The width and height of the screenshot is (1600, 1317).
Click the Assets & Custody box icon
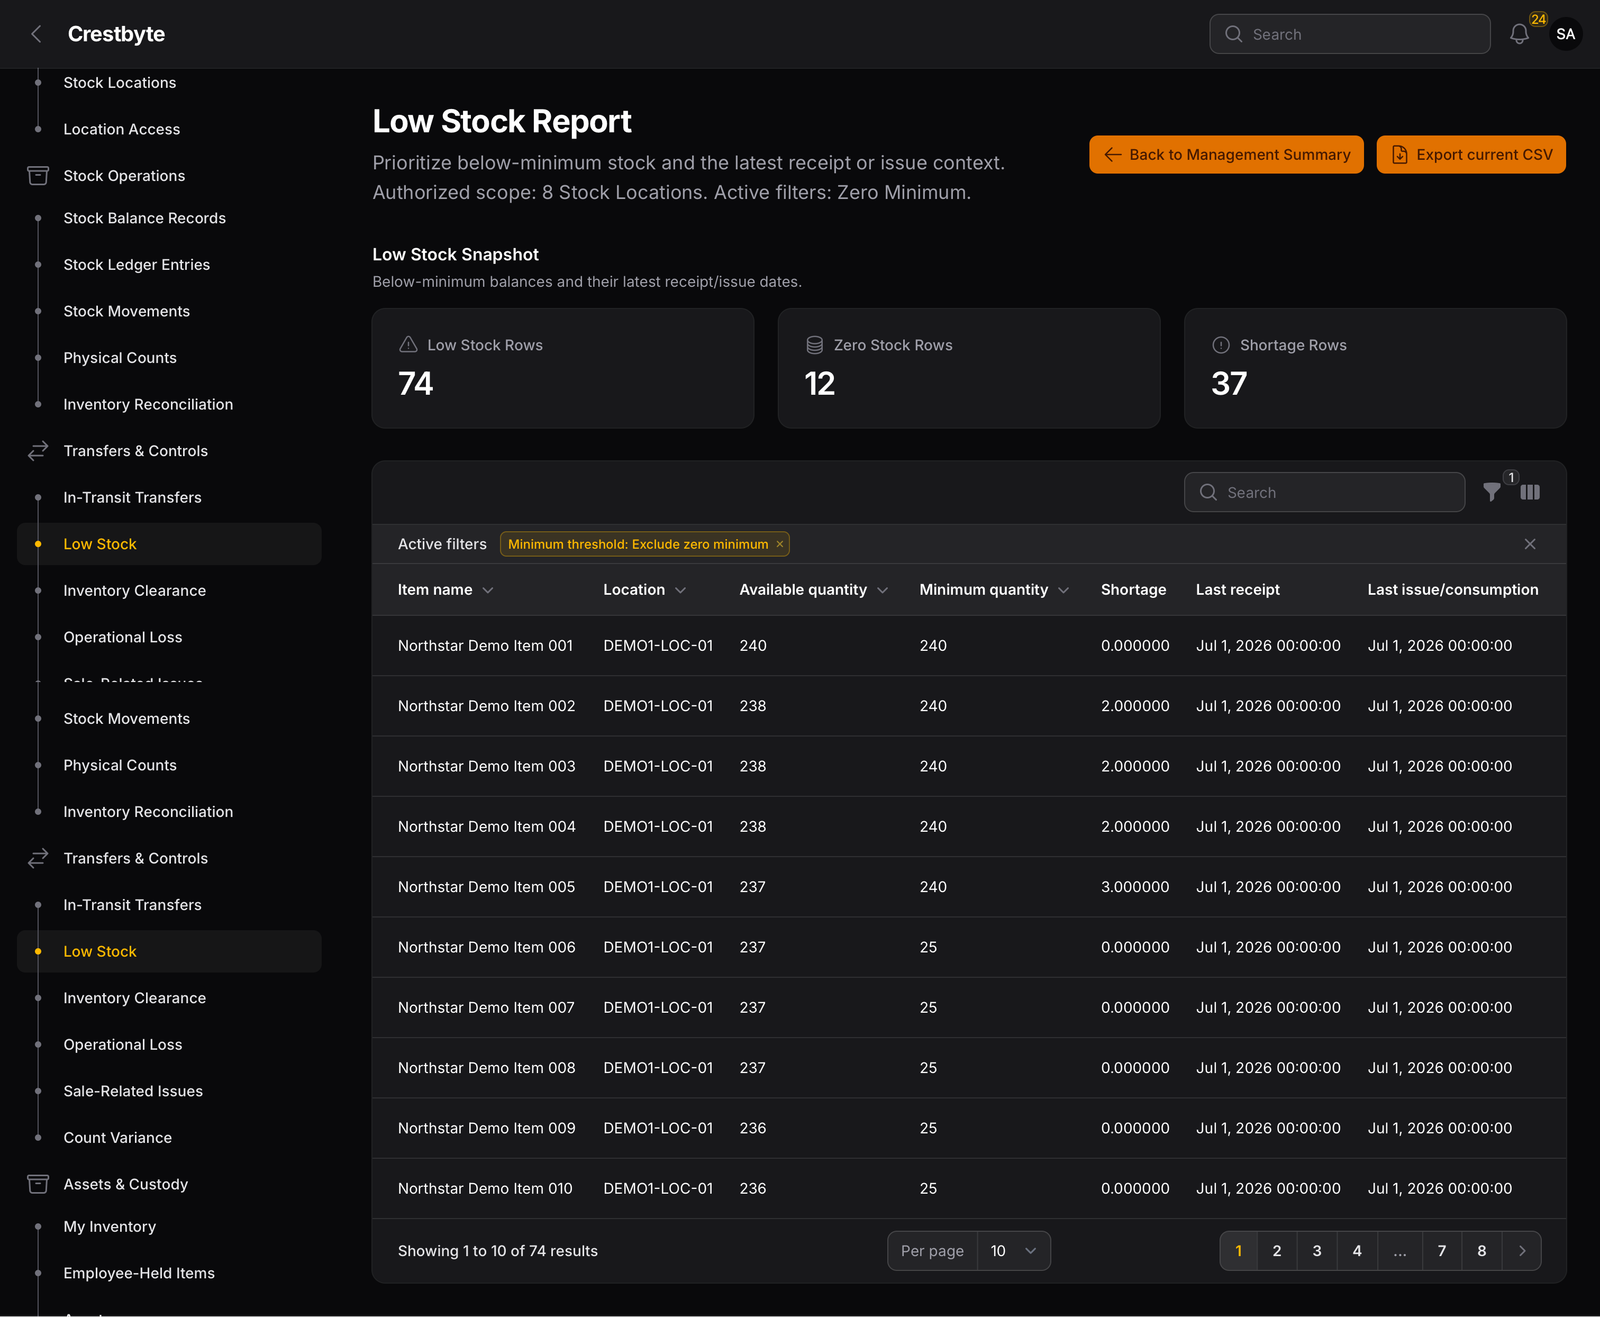click(x=38, y=1184)
